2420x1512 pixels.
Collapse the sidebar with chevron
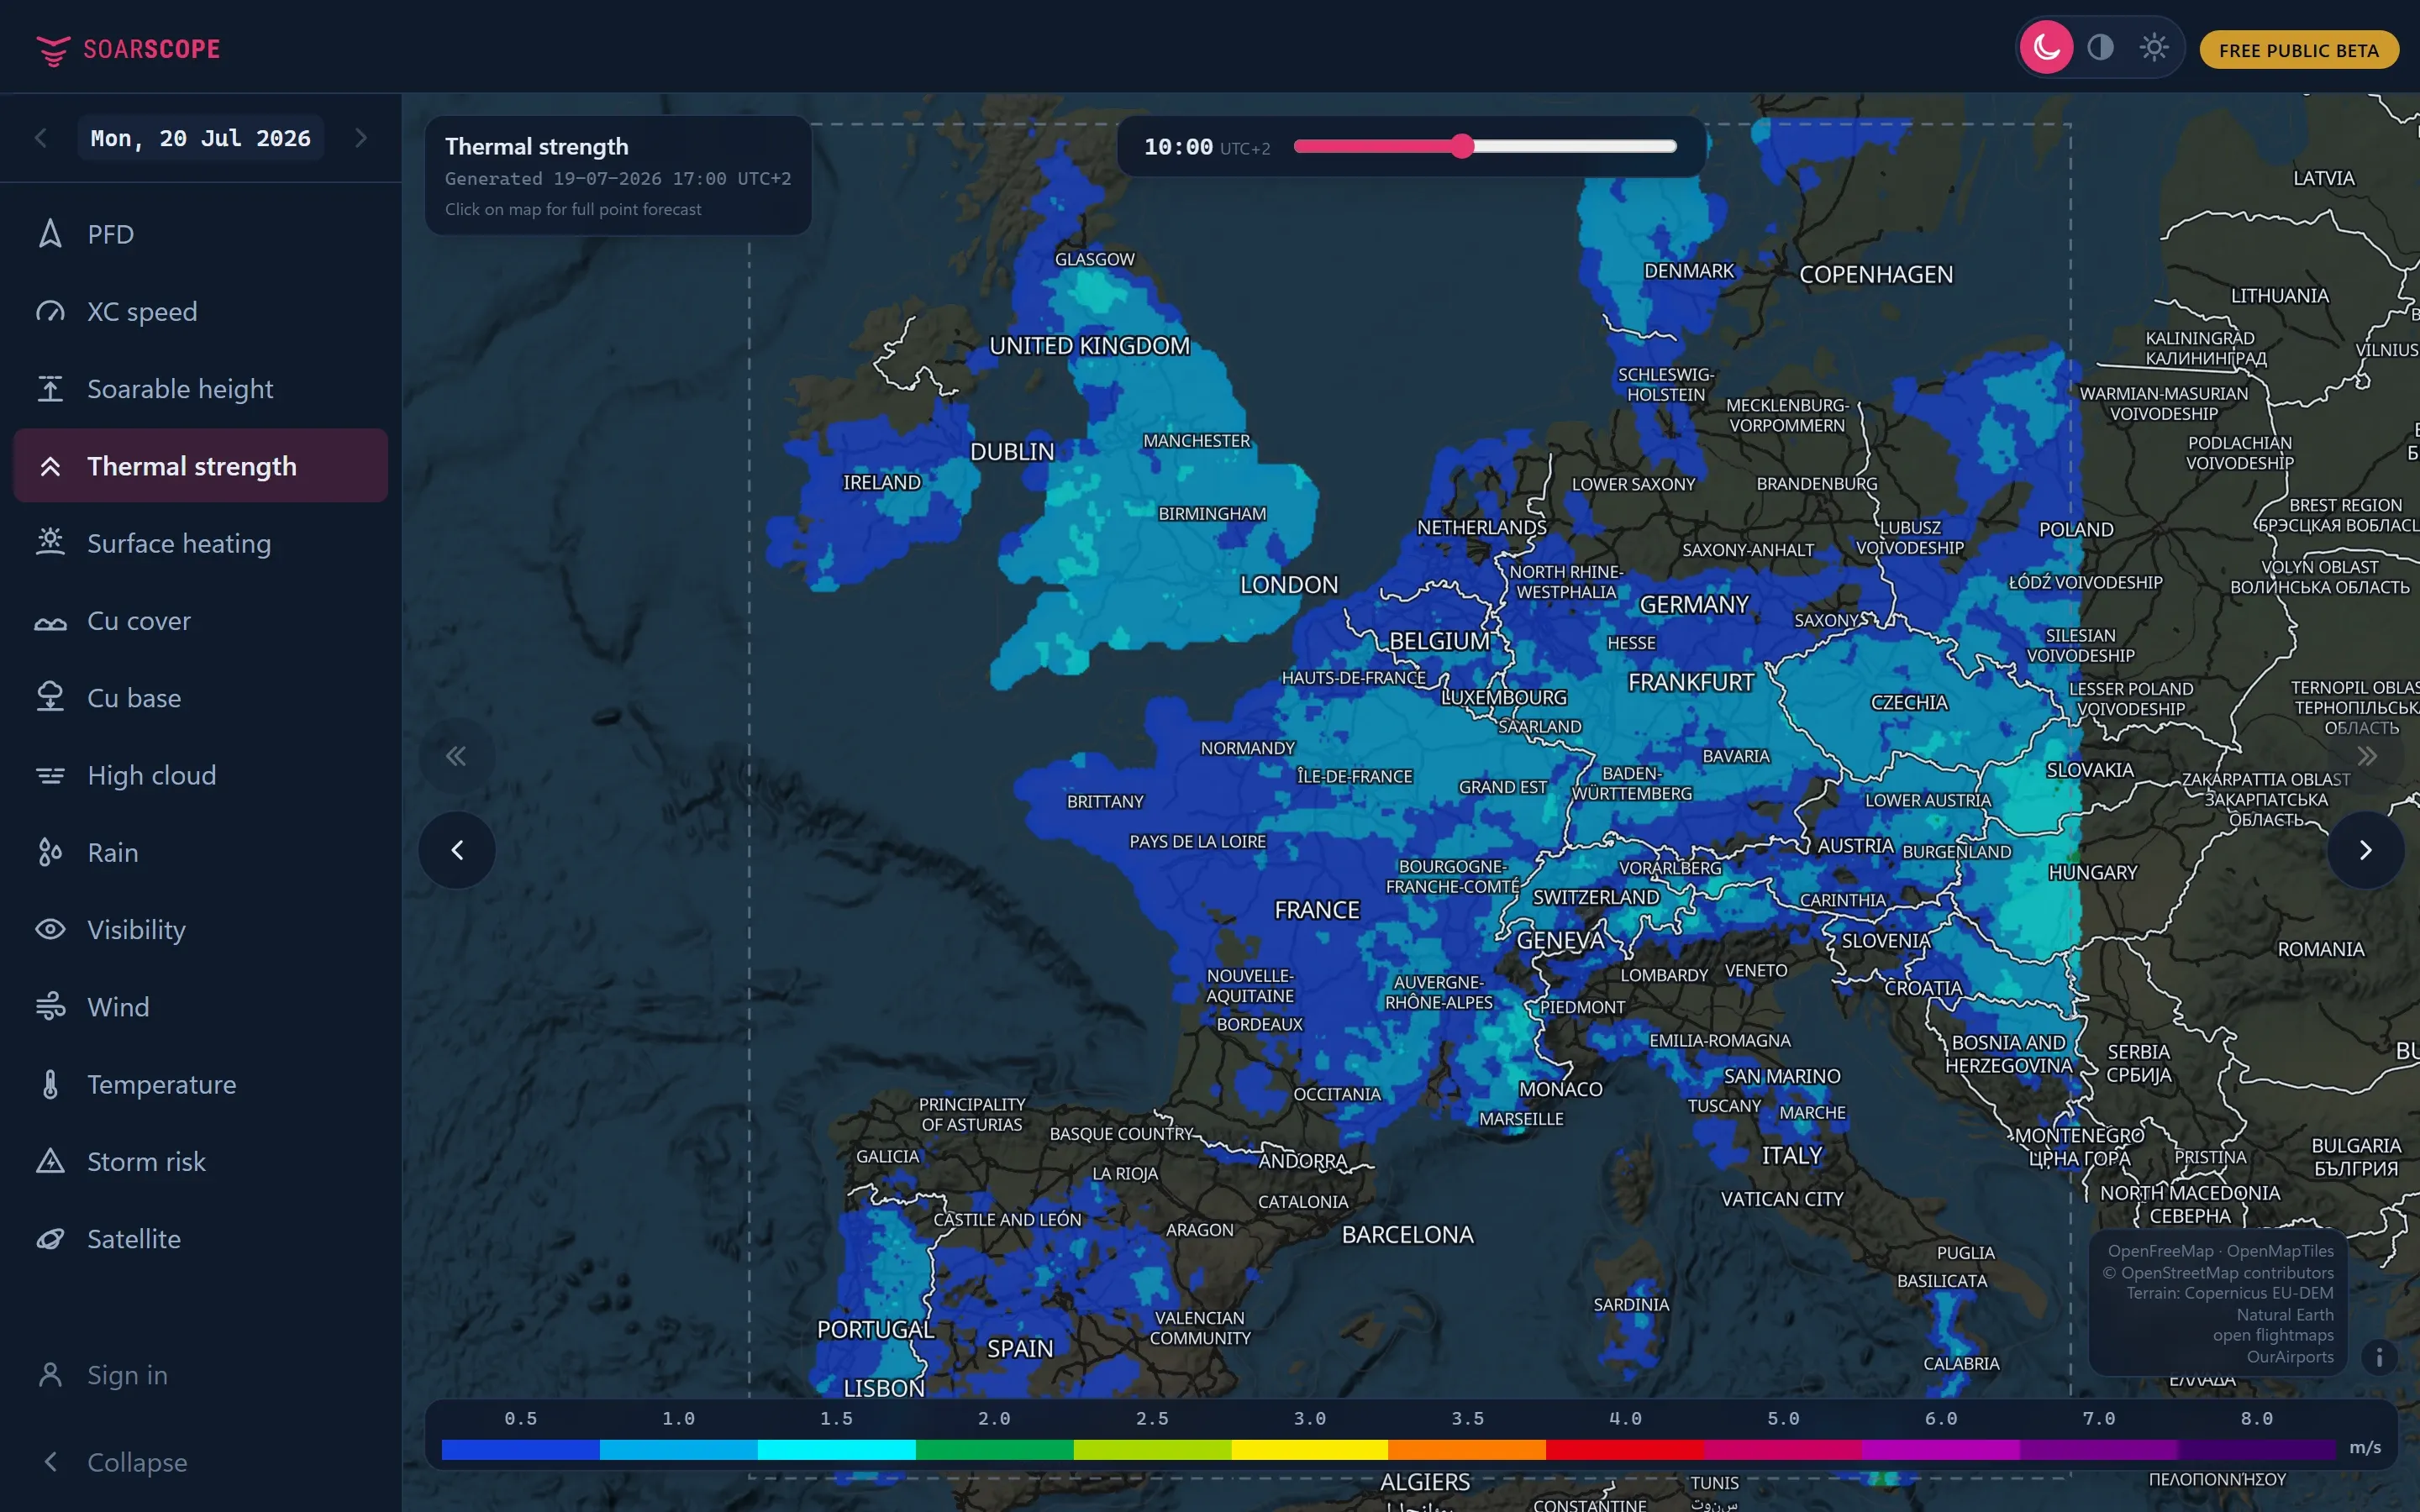point(50,1462)
